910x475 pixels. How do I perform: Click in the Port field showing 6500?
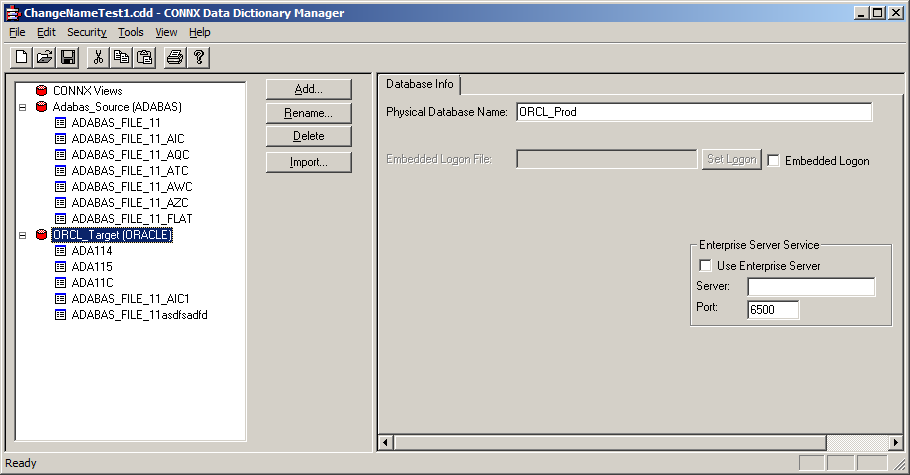(773, 310)
